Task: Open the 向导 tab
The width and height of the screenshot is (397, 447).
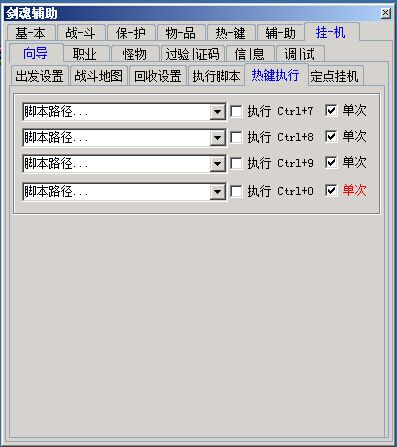Action: (36, 53)
